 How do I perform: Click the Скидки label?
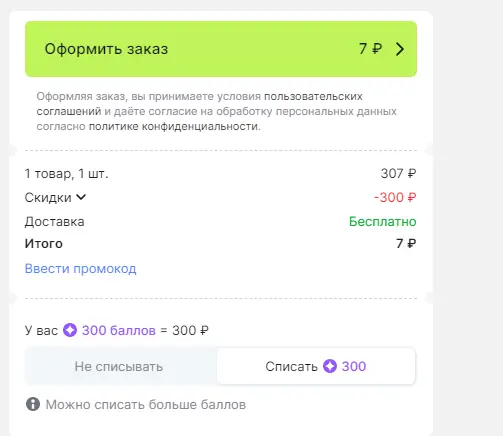point(48,198)
